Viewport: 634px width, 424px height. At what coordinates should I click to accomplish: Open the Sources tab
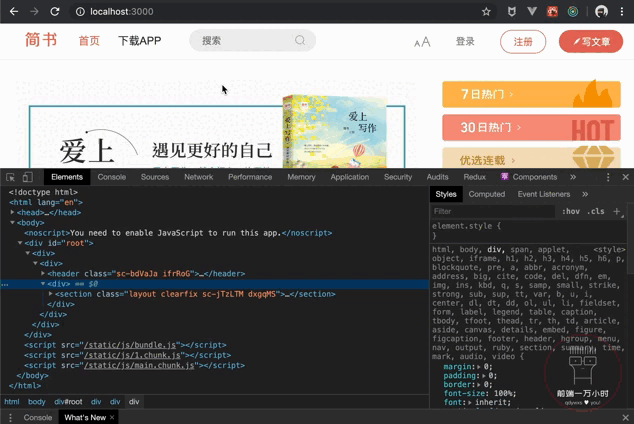(155, 177)
